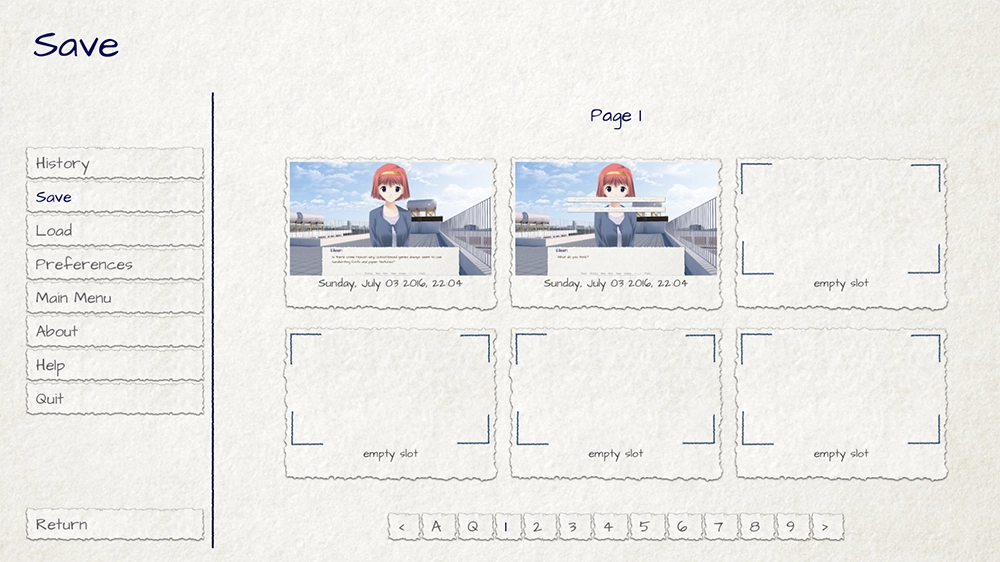1000x562 pixels.
Task: Open the auto saves page A
Action: pos(437,526)
